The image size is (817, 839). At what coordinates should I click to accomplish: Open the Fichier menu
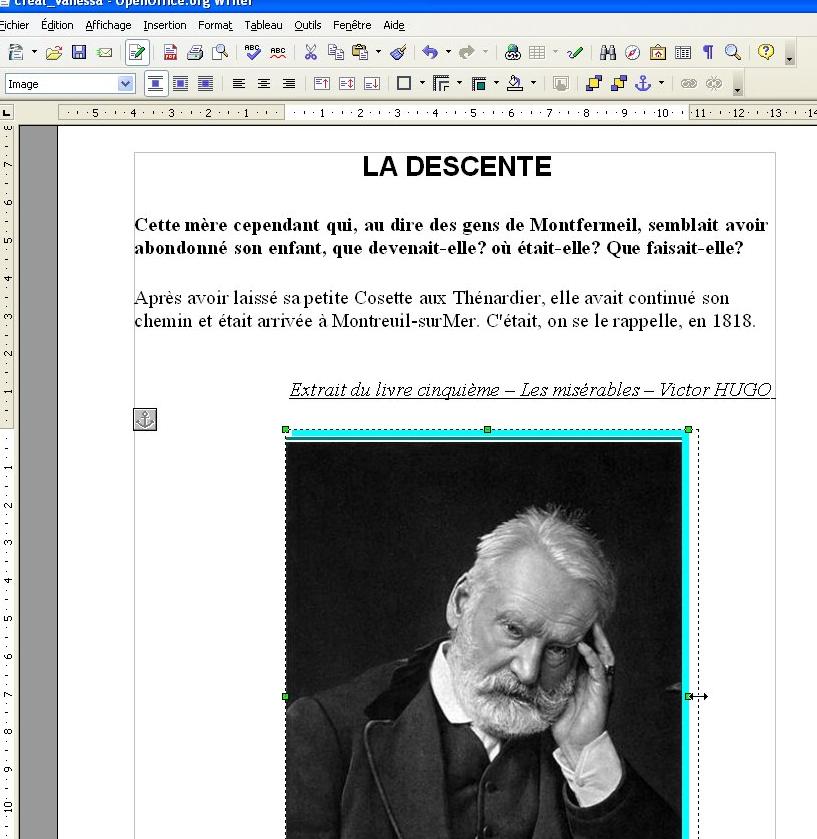[14, 25]
